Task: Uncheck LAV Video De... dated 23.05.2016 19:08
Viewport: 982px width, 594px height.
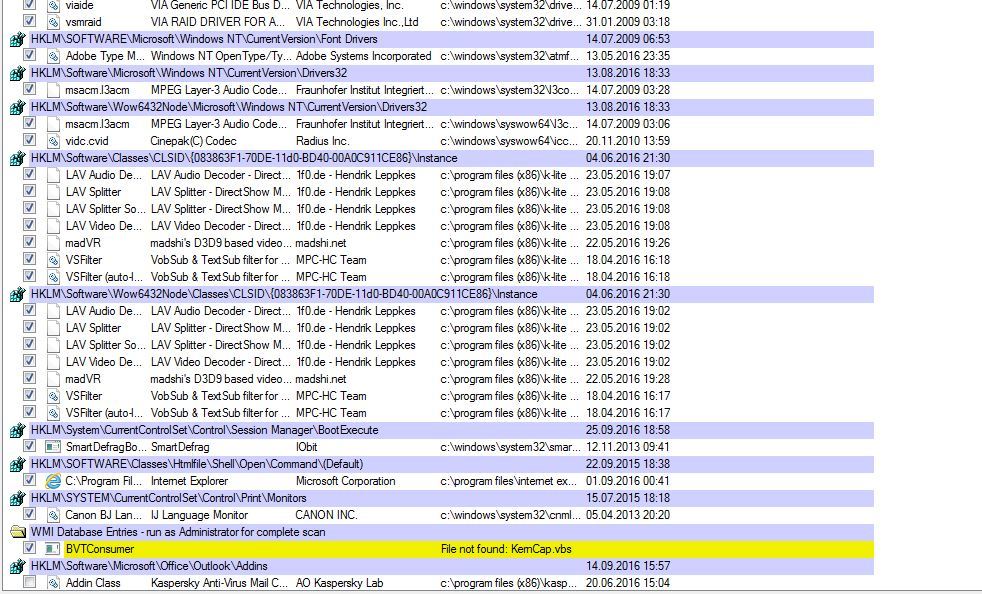Action: [x=29, y=224]
